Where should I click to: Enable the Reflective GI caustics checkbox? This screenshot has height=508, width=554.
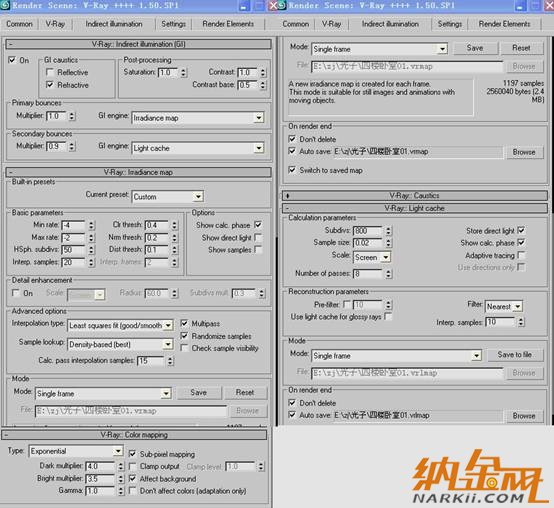click(50, 72)
